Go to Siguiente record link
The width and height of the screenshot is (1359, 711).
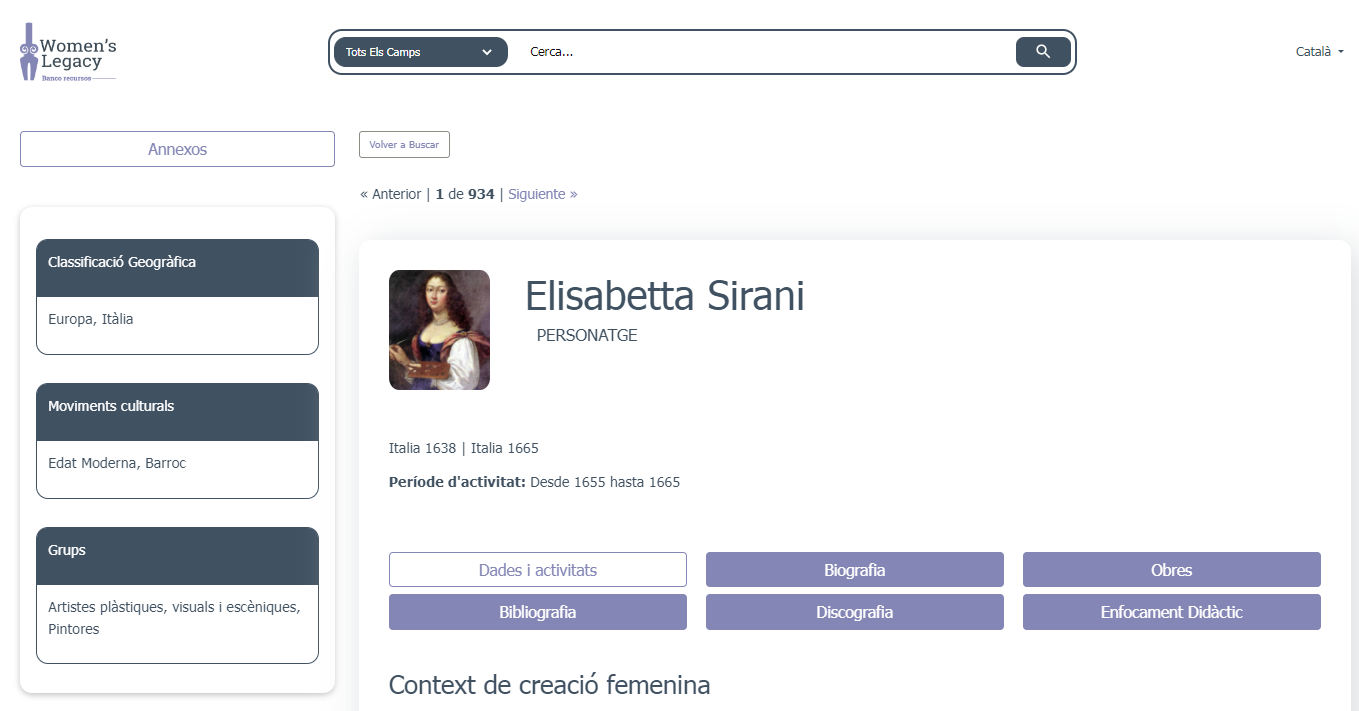tap(542, 194)
